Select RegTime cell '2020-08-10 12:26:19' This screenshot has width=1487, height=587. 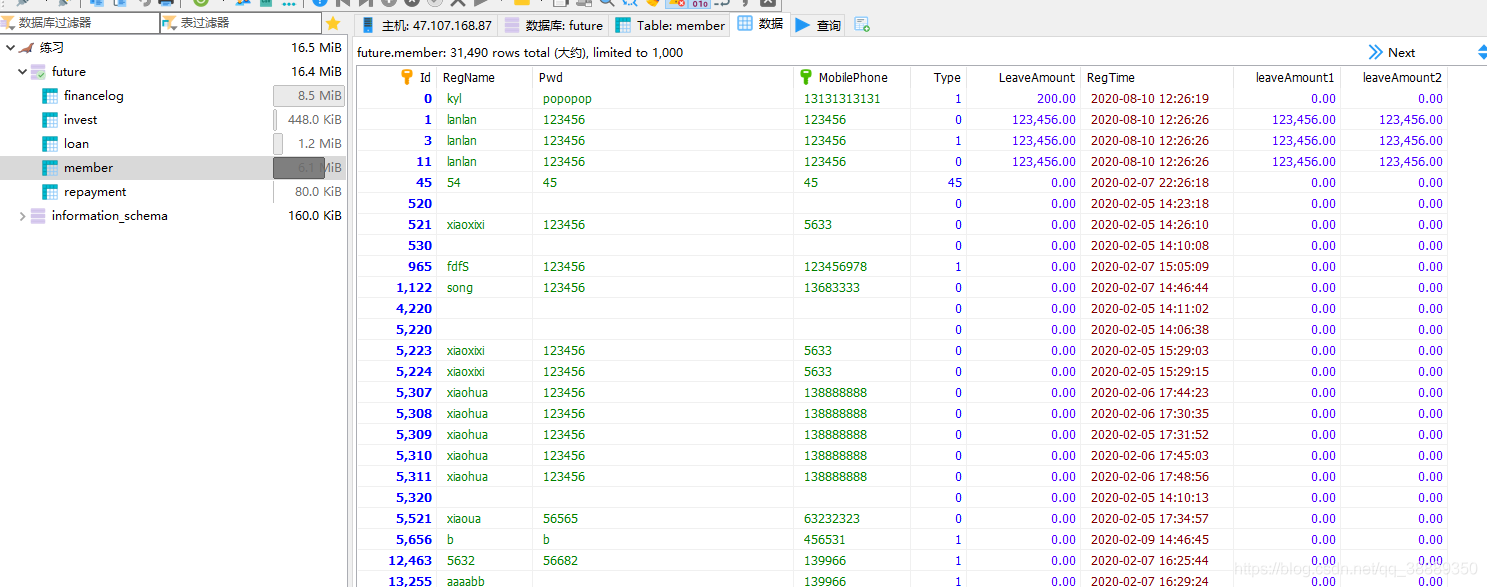1149,99
